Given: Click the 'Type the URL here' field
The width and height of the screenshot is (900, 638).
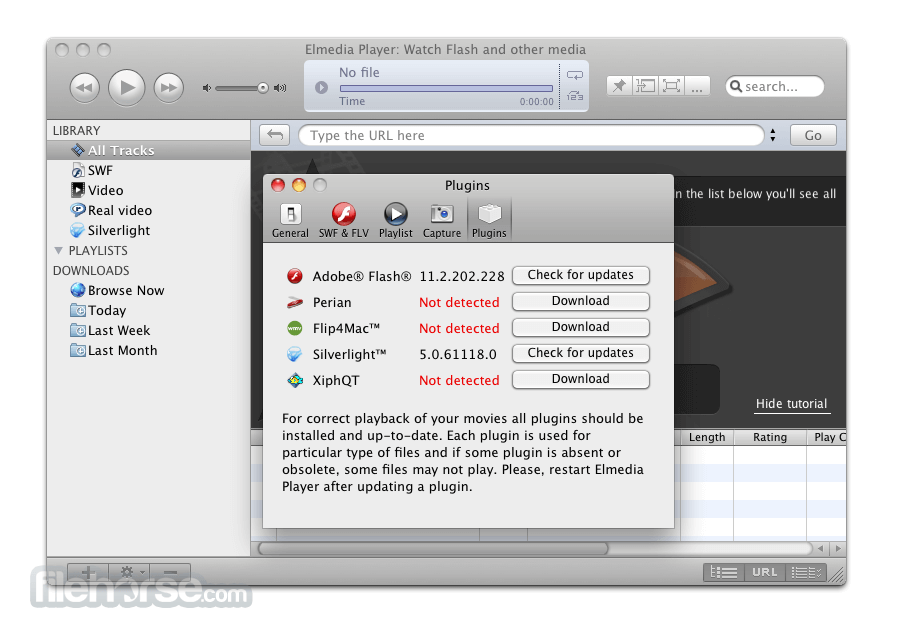Looking at the screenshot, I should (x=531, y=135).
